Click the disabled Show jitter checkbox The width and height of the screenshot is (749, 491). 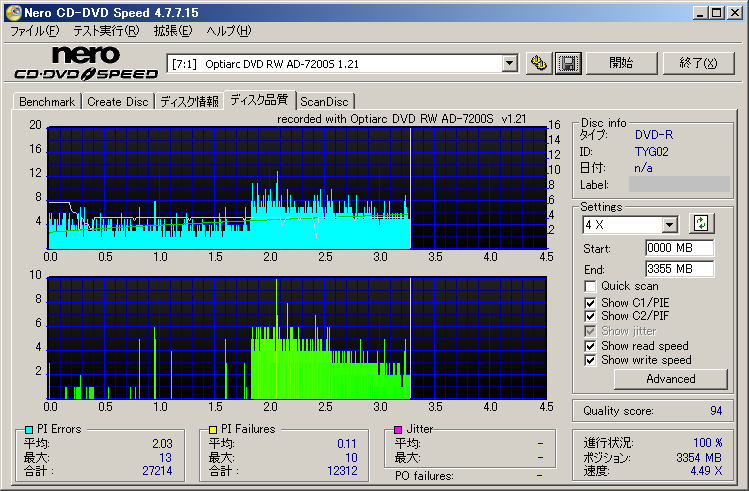click(x=590, y=331)
